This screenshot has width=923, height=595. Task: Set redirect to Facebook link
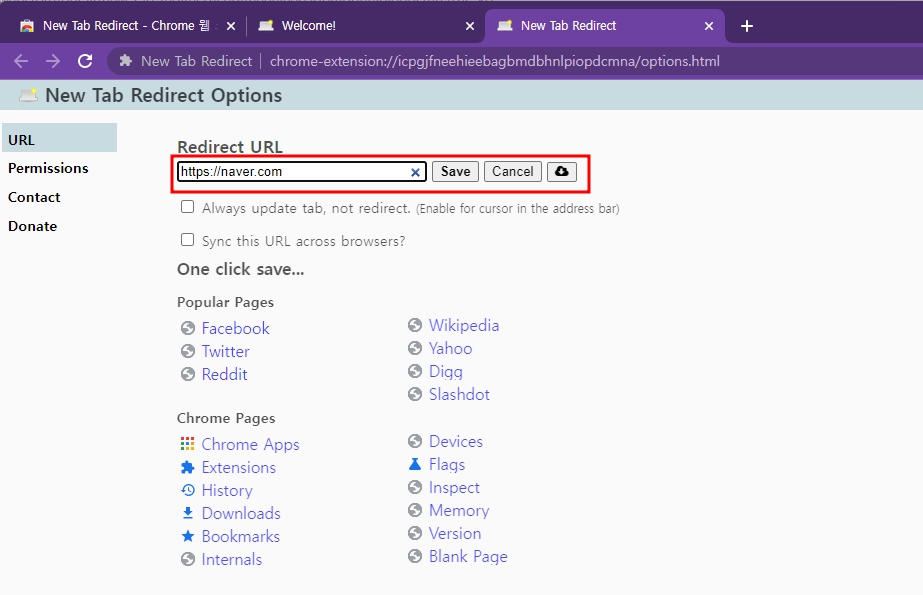pyautogui.click(x=235, y=328)
